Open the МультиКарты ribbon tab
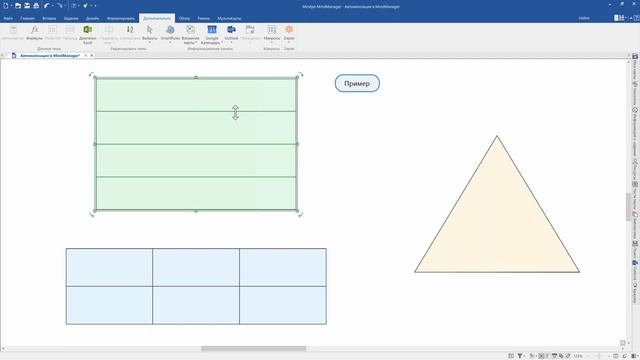The width and height of the screenshot is (640, 360). point(229,18)
